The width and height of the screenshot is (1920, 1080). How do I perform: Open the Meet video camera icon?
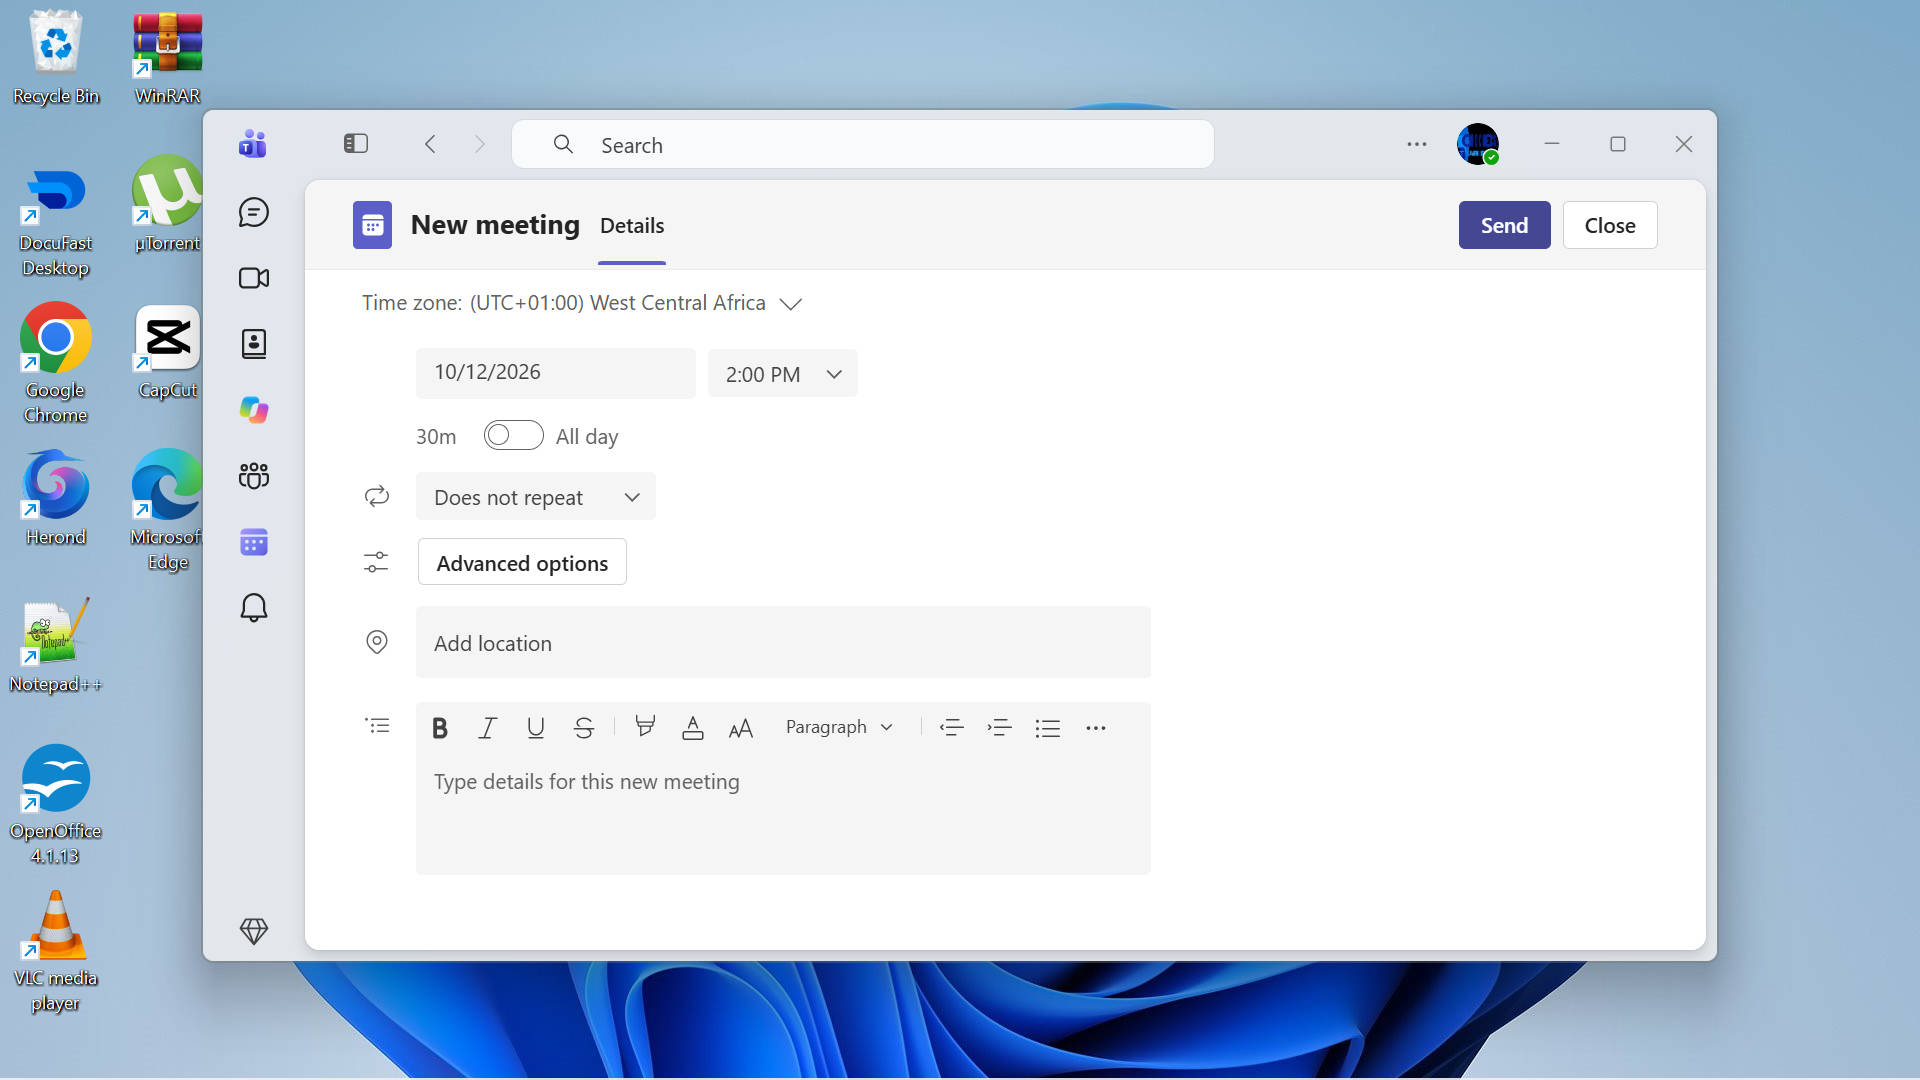(254, 278)
